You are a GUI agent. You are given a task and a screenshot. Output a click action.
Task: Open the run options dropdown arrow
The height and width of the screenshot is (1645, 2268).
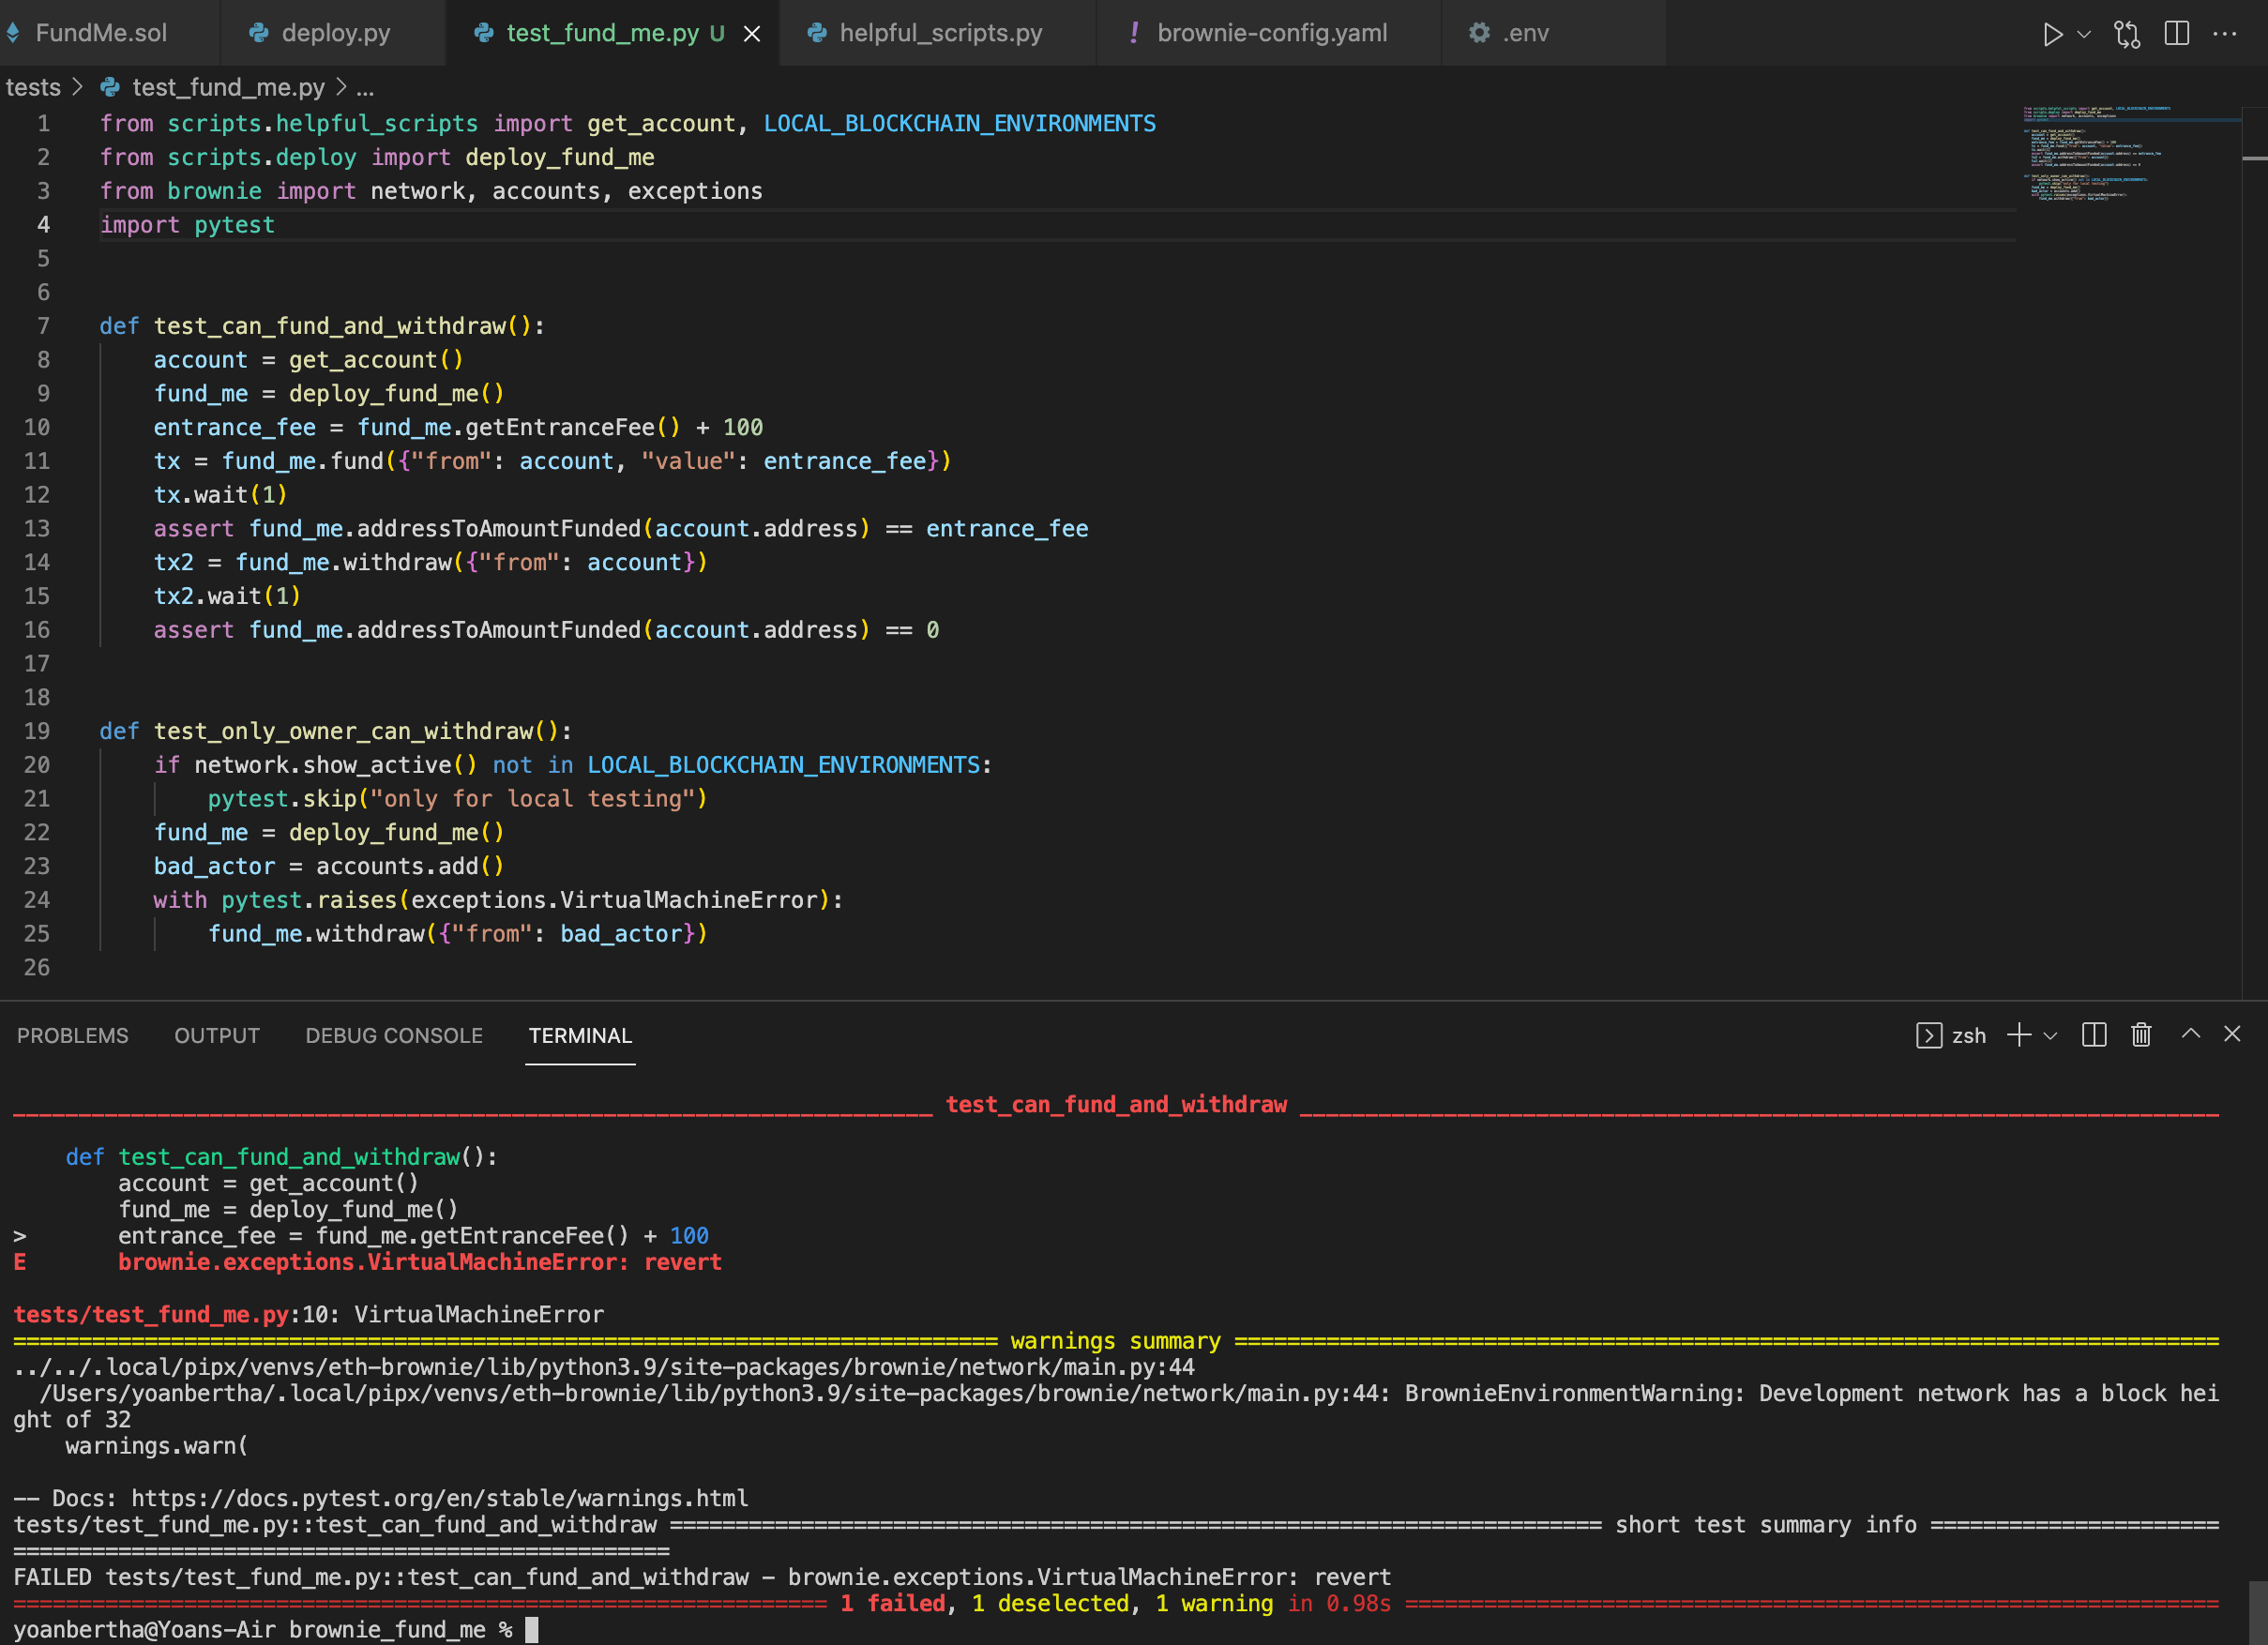pos(2086,33)
